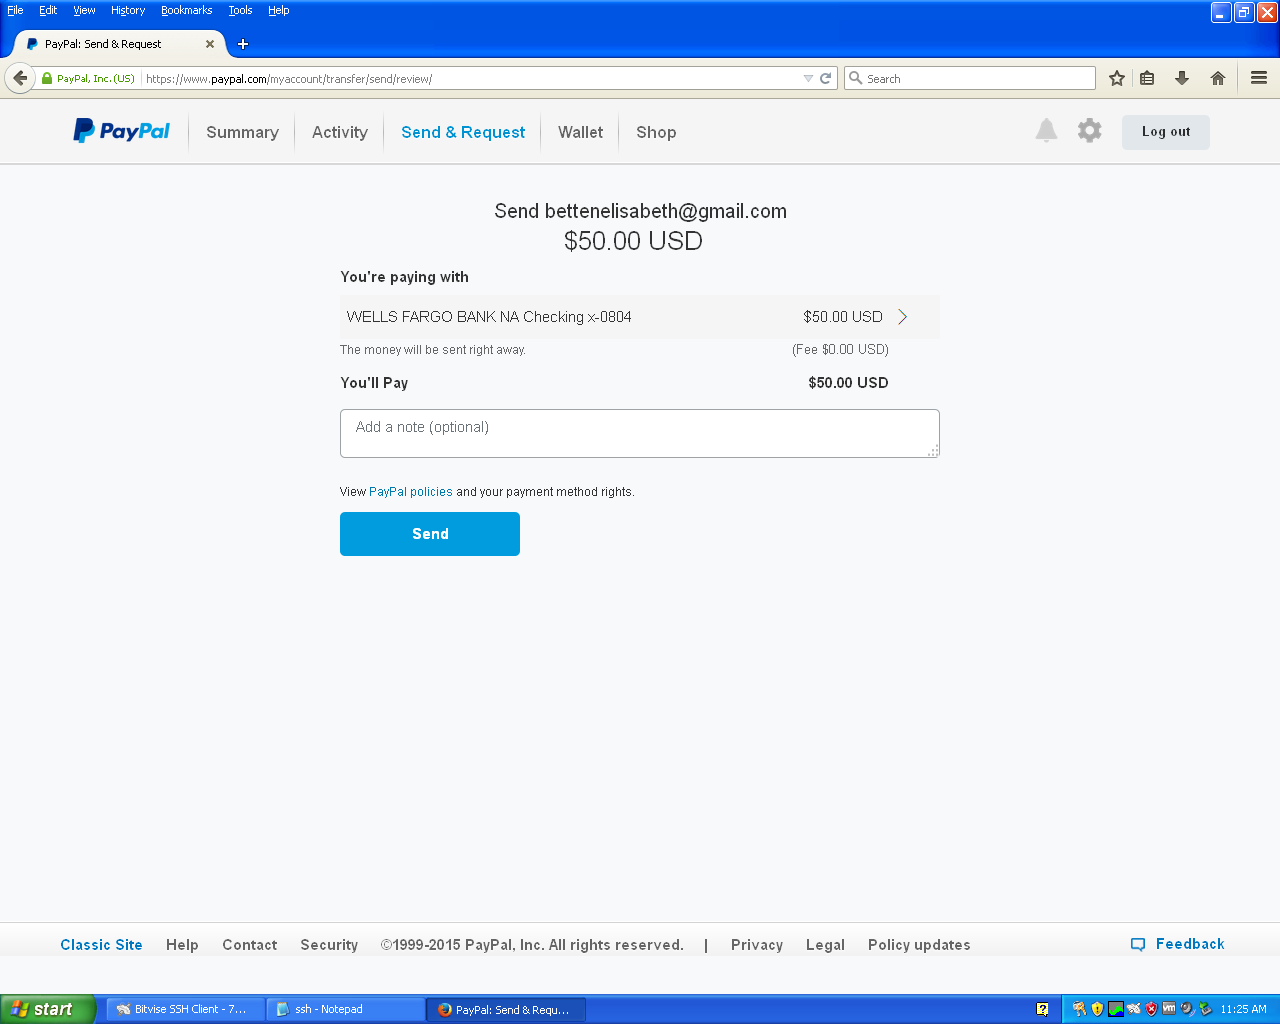Open the Shop tab
Image resolution: width=1280 pixels, height=1024 pixels.
tap(656, 132)
